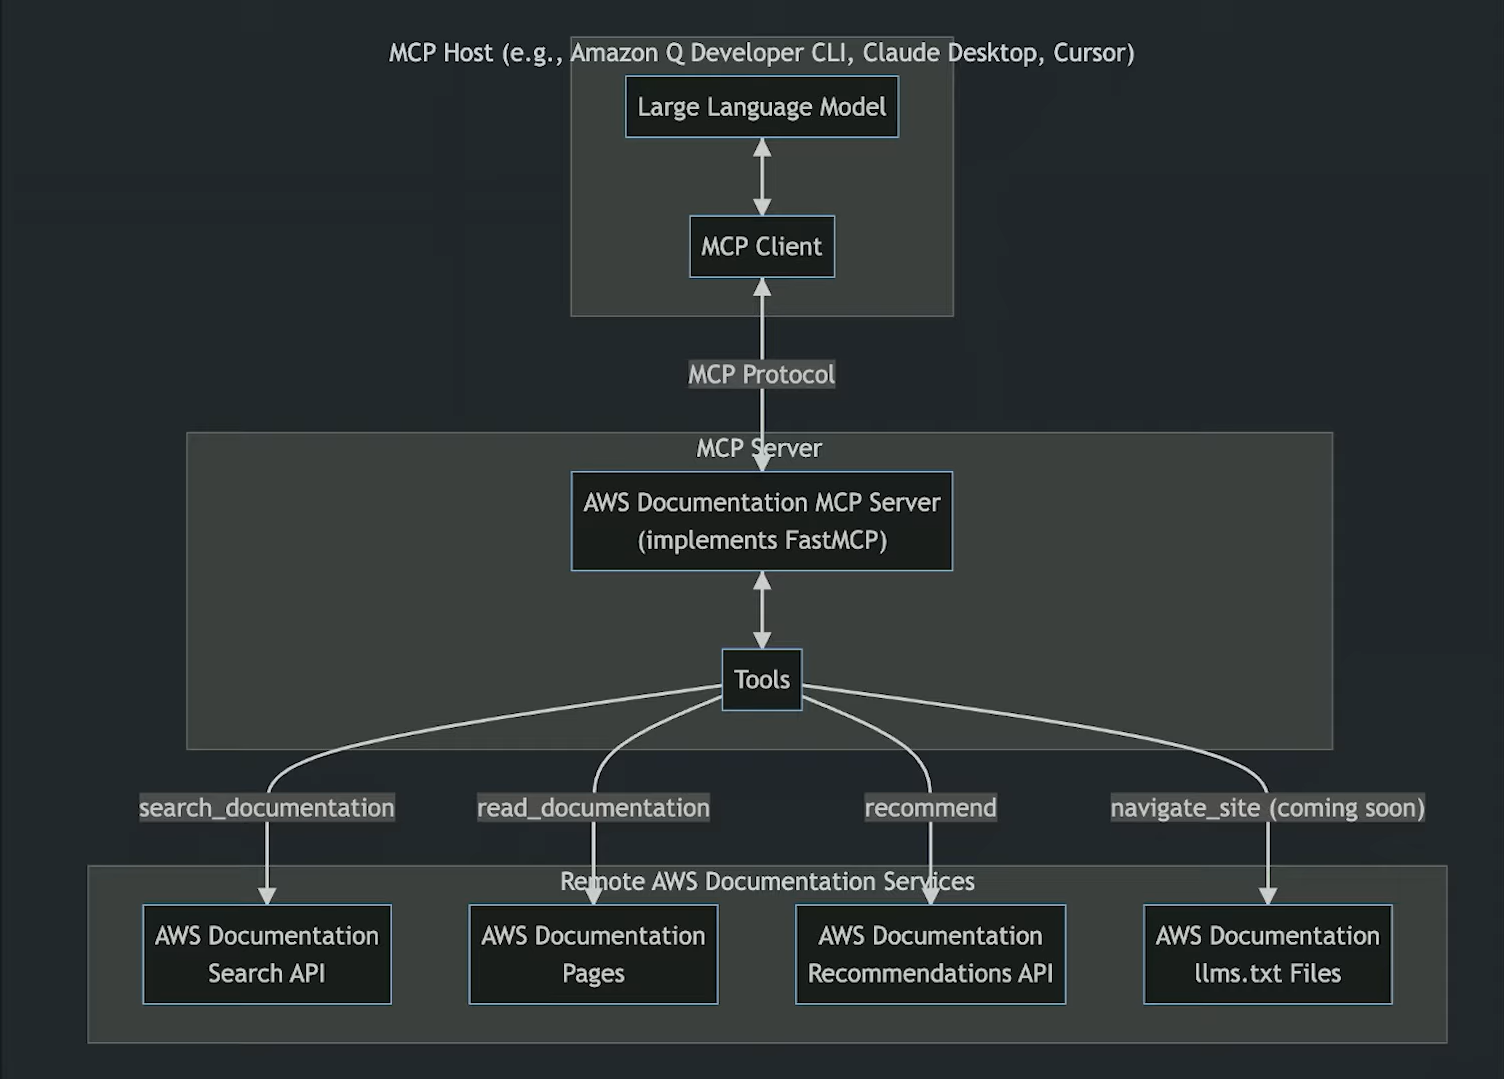This screenshot has height=1079, width=1504.
Task: Select the AWS Documentation Recommendations API box
Action: [929, 953]
